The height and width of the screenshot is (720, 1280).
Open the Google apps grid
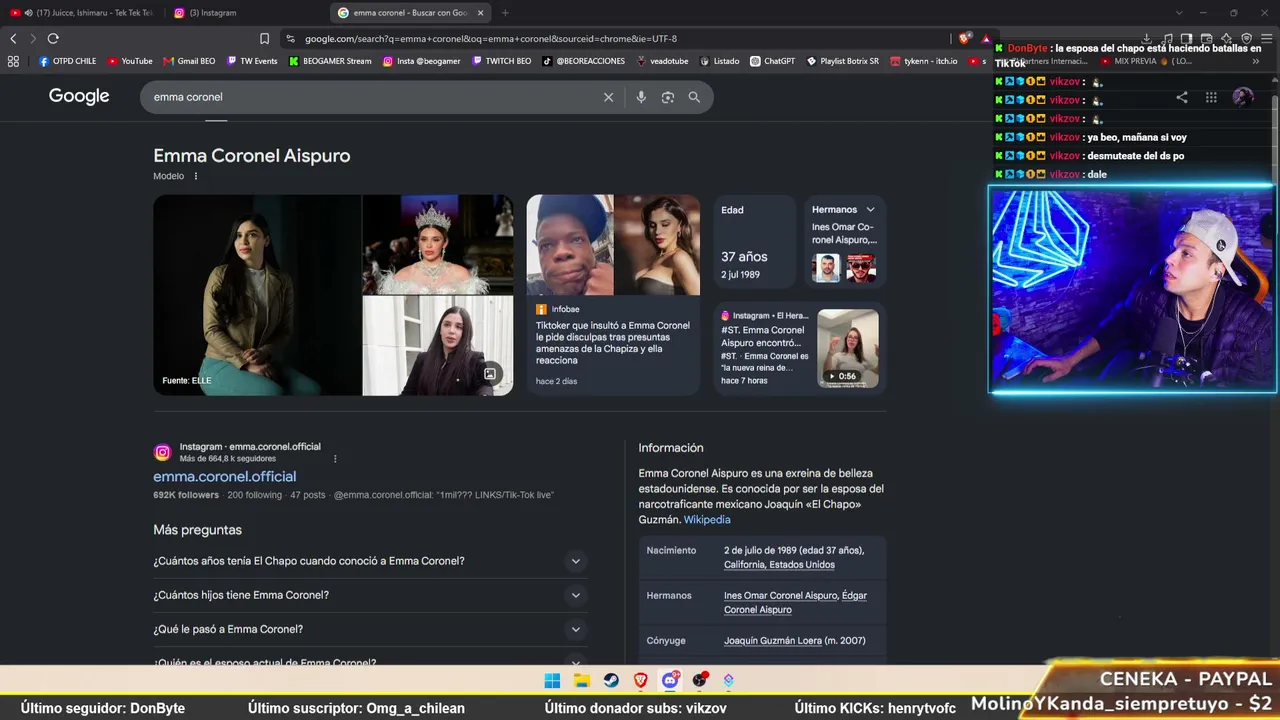click(1211, 97)
